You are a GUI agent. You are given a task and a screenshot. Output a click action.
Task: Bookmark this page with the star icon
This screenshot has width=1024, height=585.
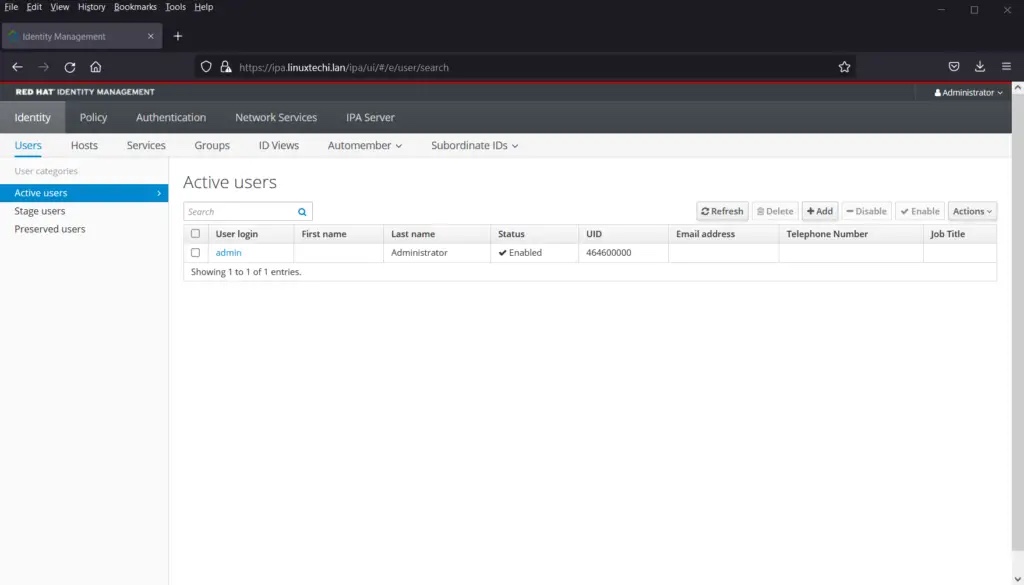[844, 67]
